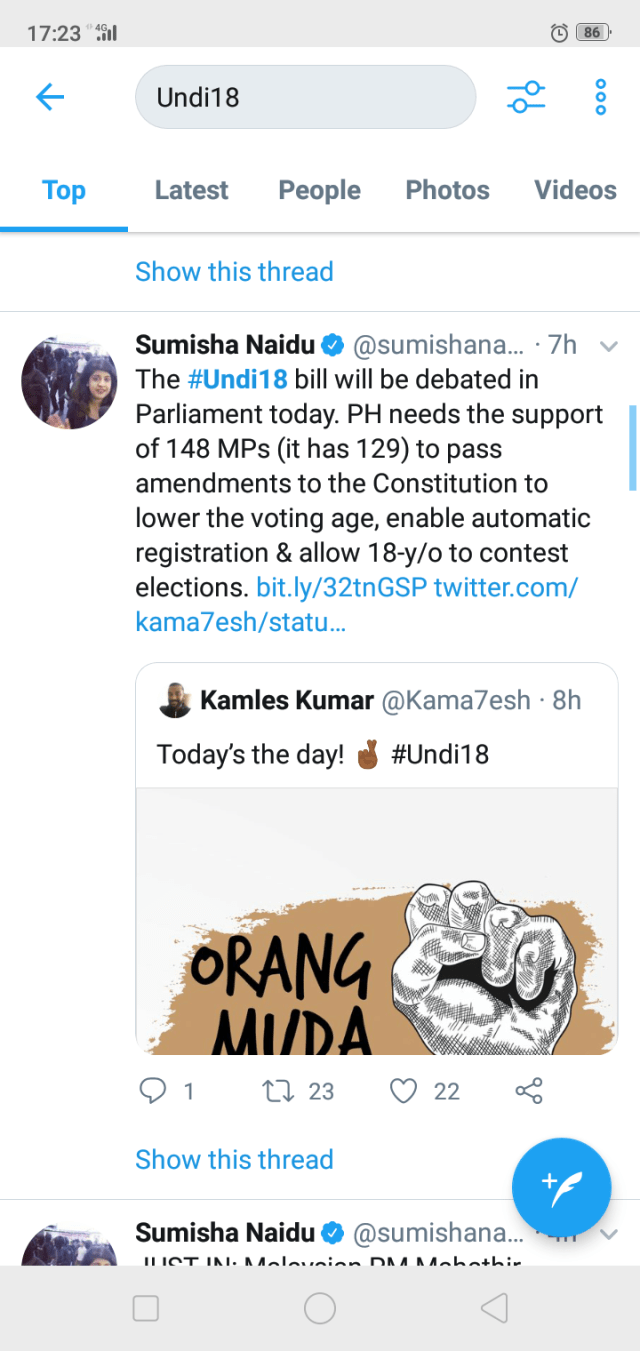
Task: Switch to the Latest tab
Action: pos(191,190)
